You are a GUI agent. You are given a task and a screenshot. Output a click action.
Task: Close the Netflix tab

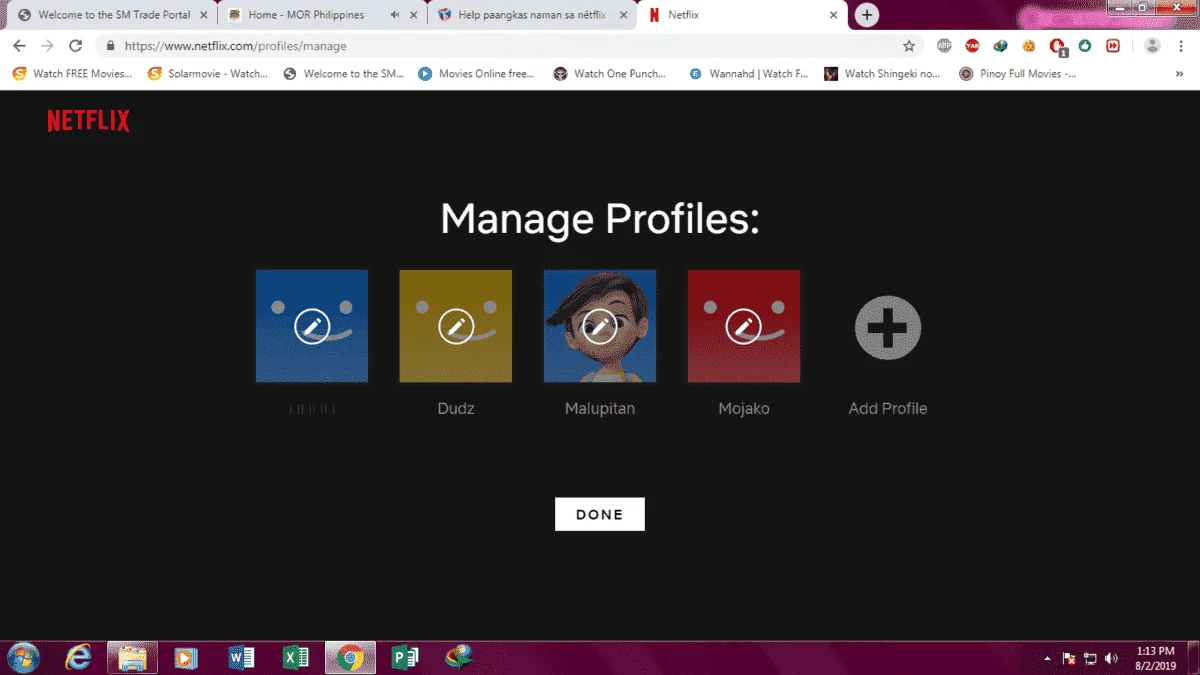[x=833, y=15]
